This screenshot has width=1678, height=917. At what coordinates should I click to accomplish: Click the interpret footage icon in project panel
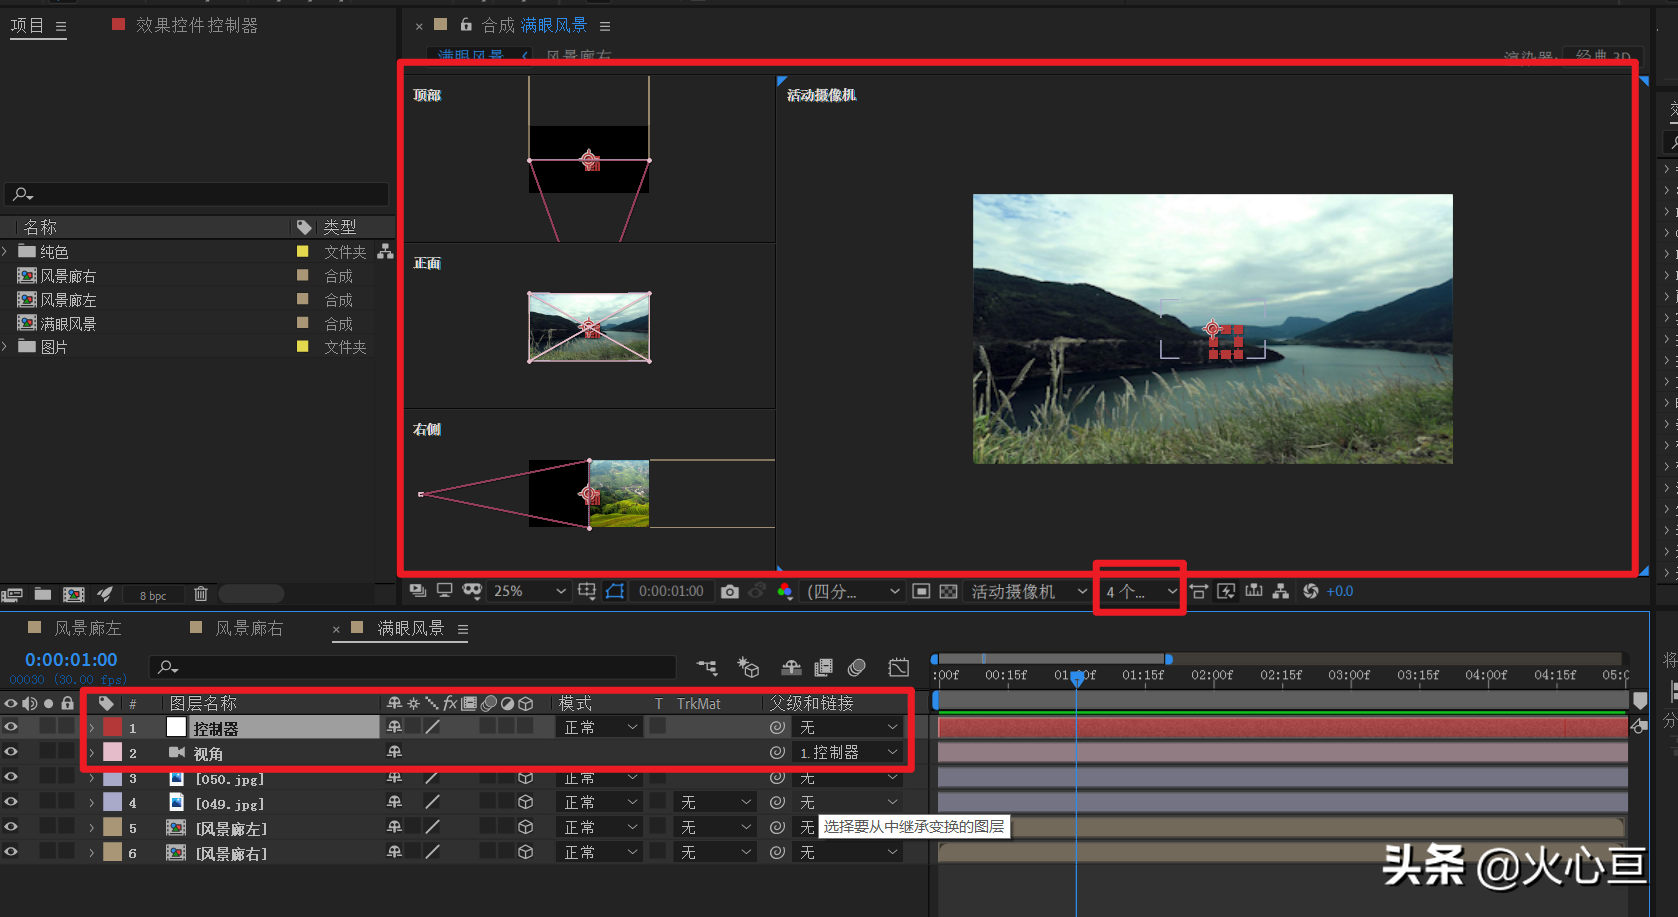click(11, 595)
